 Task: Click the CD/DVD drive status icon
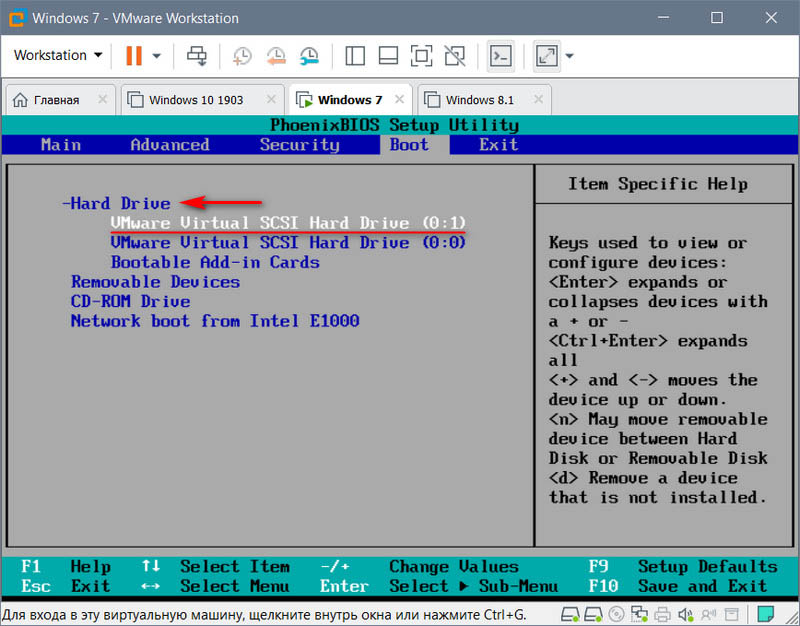pos(616,614)
